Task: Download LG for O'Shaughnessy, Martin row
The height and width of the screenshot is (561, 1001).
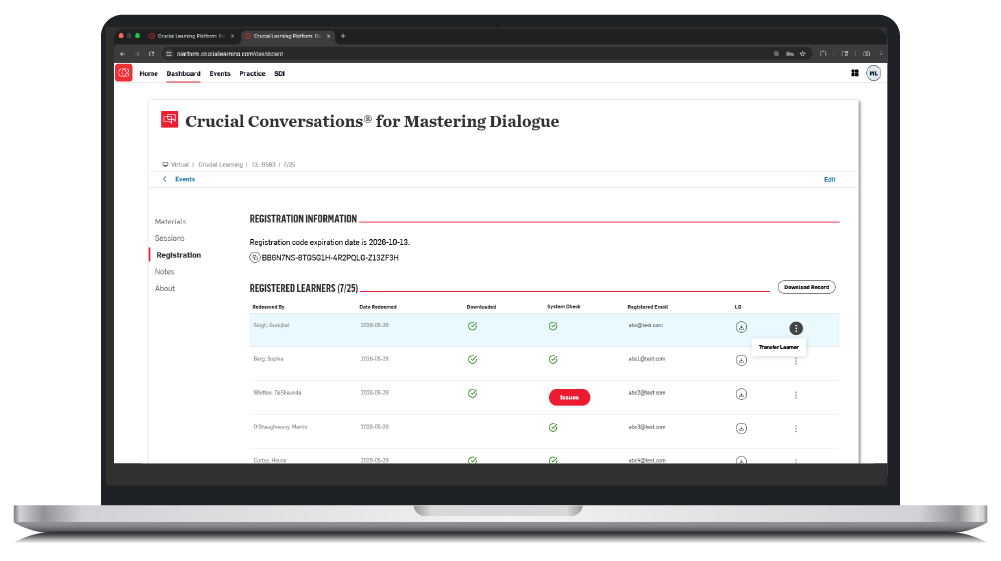Action: pos(741,428)
